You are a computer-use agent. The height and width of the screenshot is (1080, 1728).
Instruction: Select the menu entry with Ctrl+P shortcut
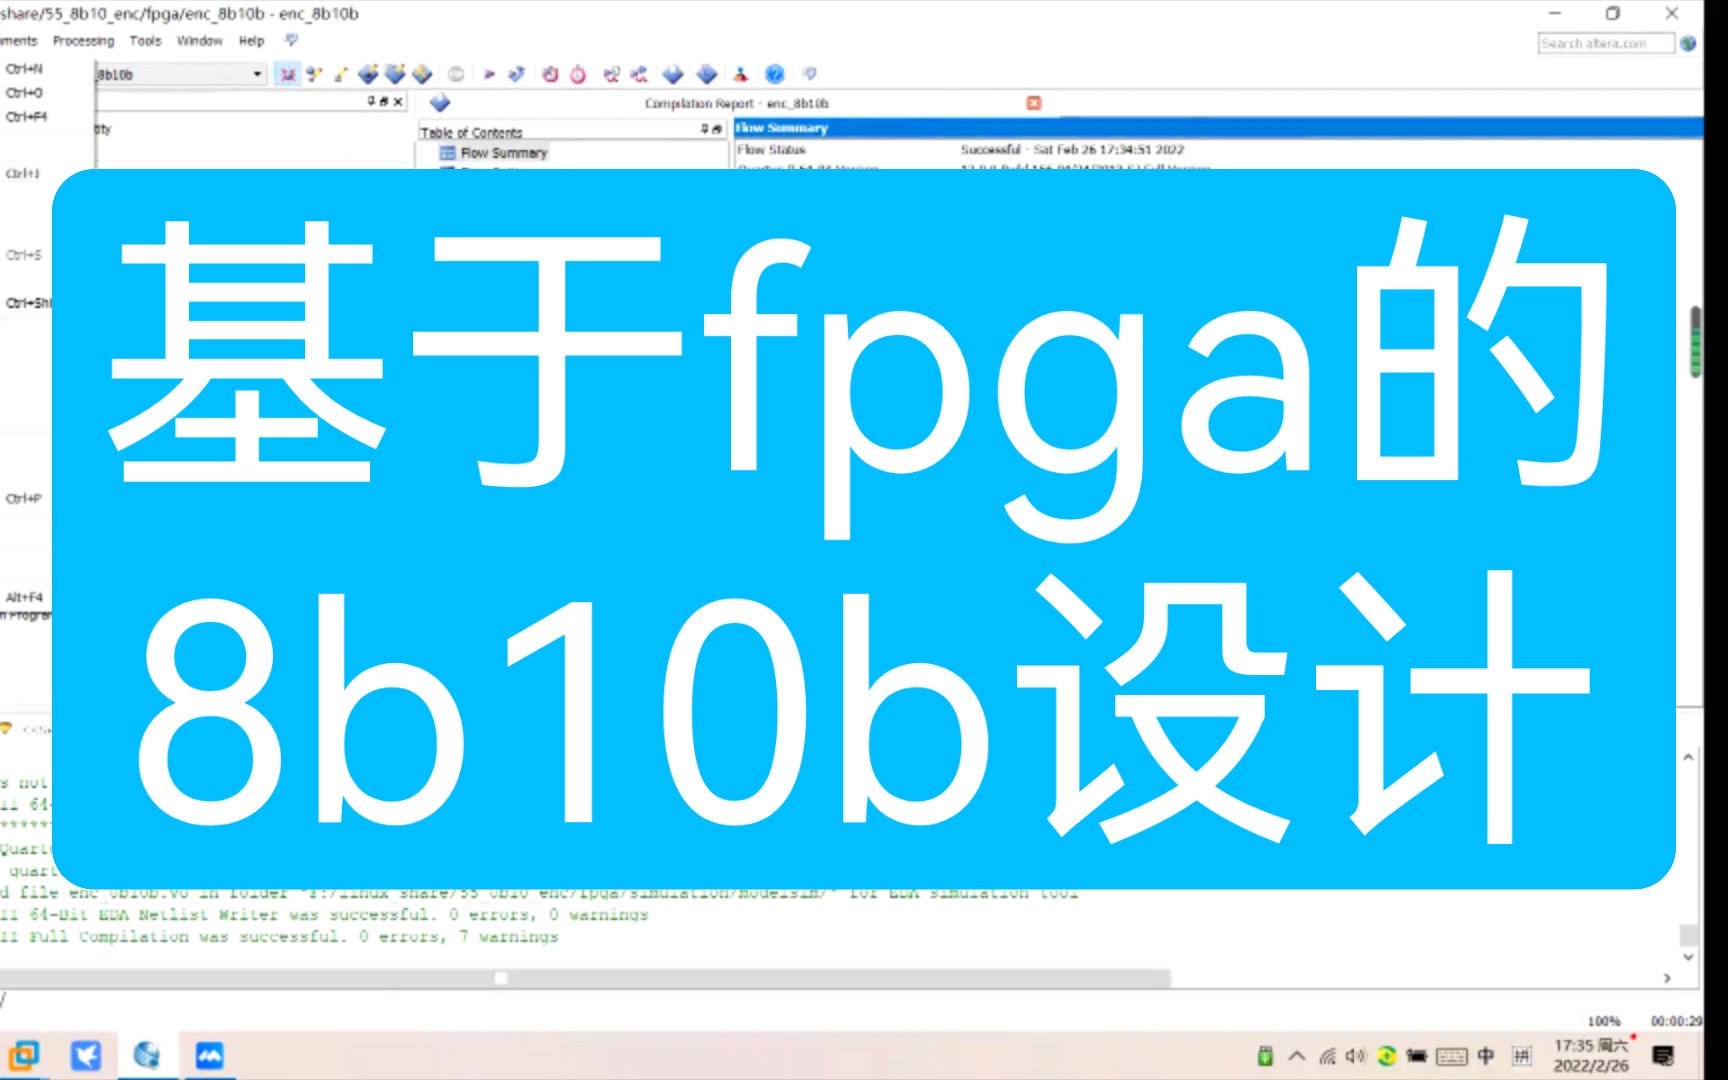[x=24, y=498]
